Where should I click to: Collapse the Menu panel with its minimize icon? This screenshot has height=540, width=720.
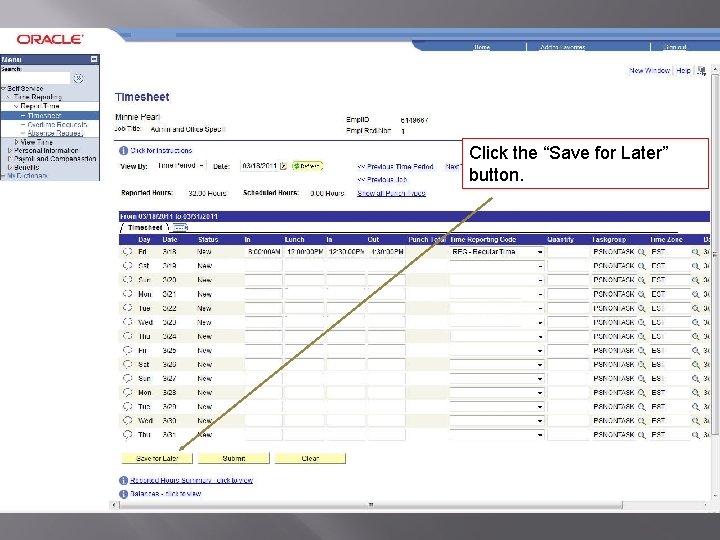(x=94, y=59)
